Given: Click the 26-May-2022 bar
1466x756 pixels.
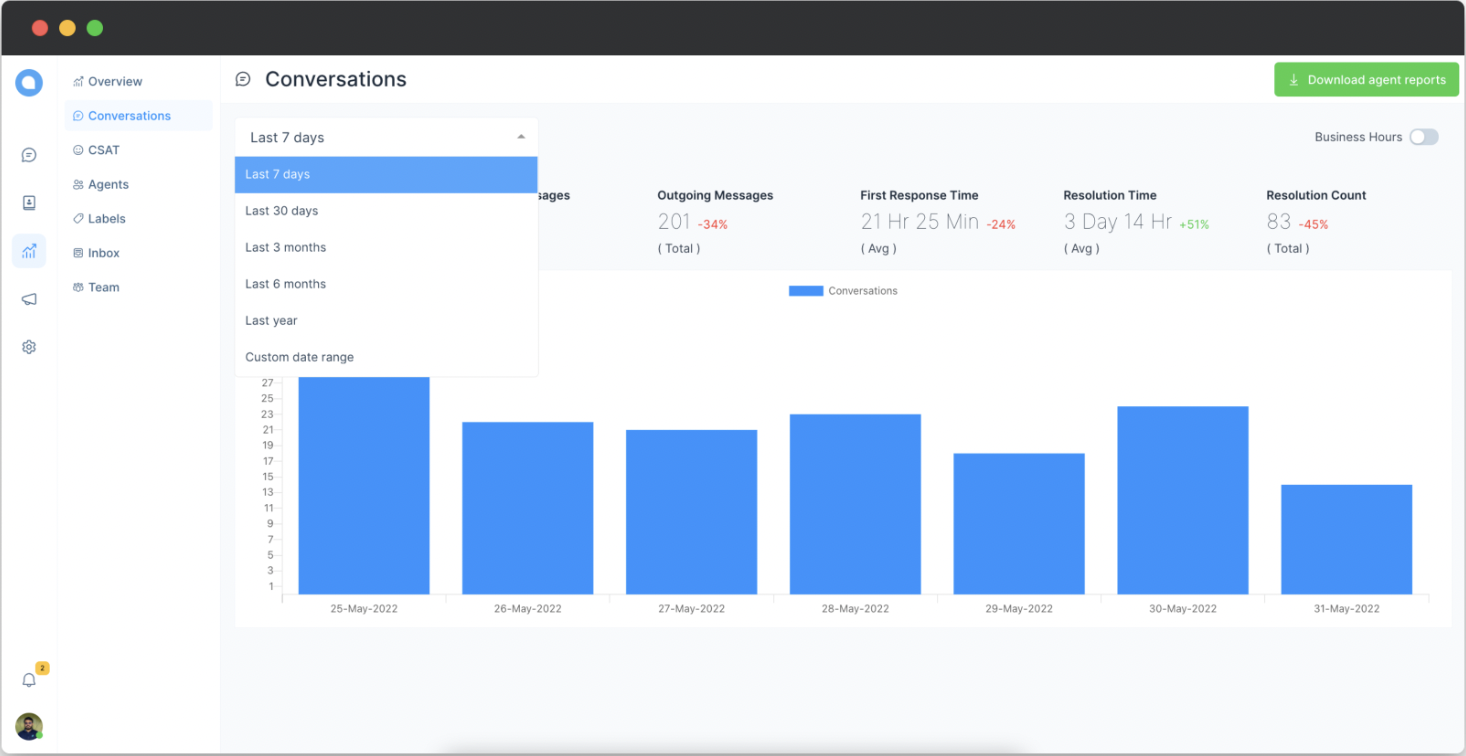Looking at the screenshot, I should pos(528,508).
